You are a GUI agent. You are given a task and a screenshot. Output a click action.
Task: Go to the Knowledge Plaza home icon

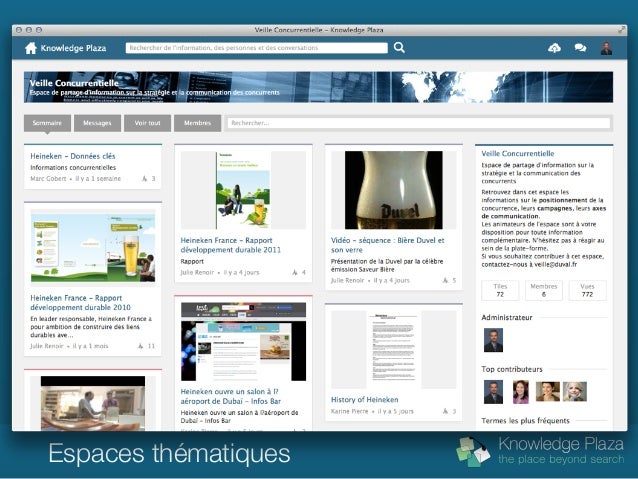[31, 48]
